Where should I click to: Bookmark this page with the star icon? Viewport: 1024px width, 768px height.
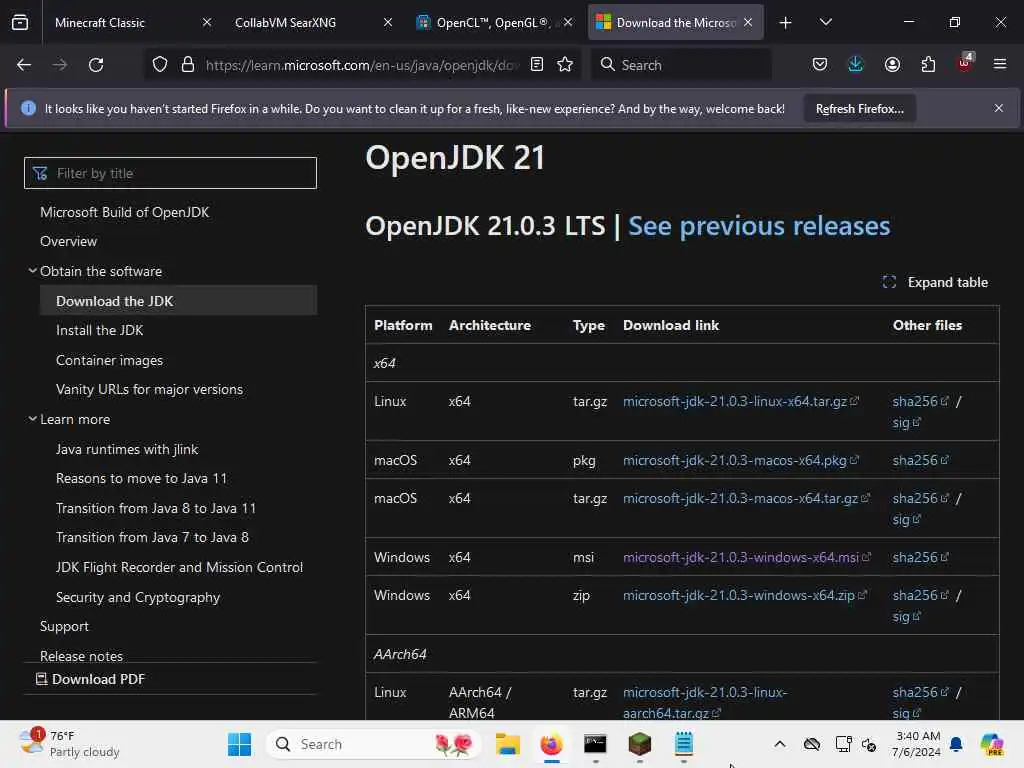click(x=566, y=65)
